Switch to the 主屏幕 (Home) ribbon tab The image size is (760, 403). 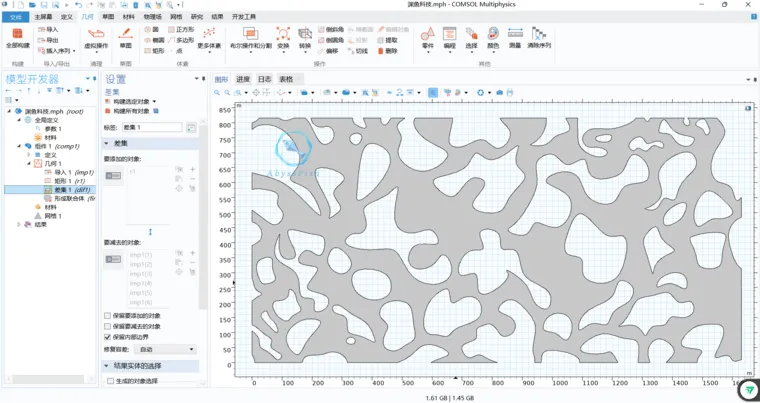[45, 16]
